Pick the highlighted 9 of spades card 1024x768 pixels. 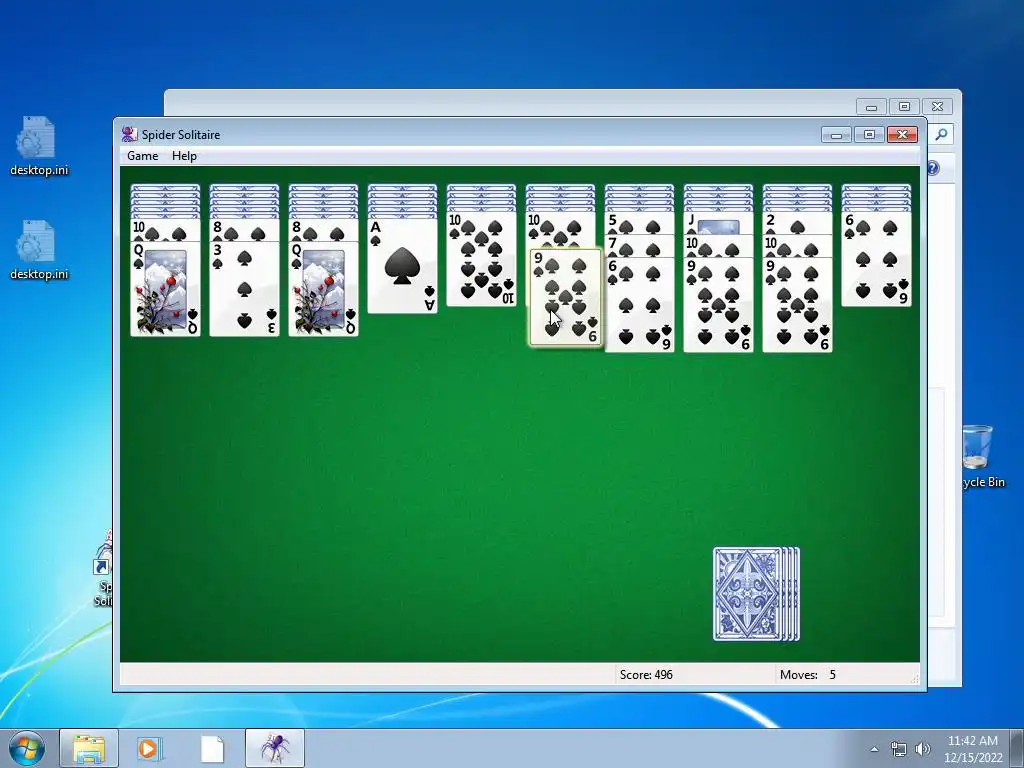pyautogui.click(x=566, y=297)
